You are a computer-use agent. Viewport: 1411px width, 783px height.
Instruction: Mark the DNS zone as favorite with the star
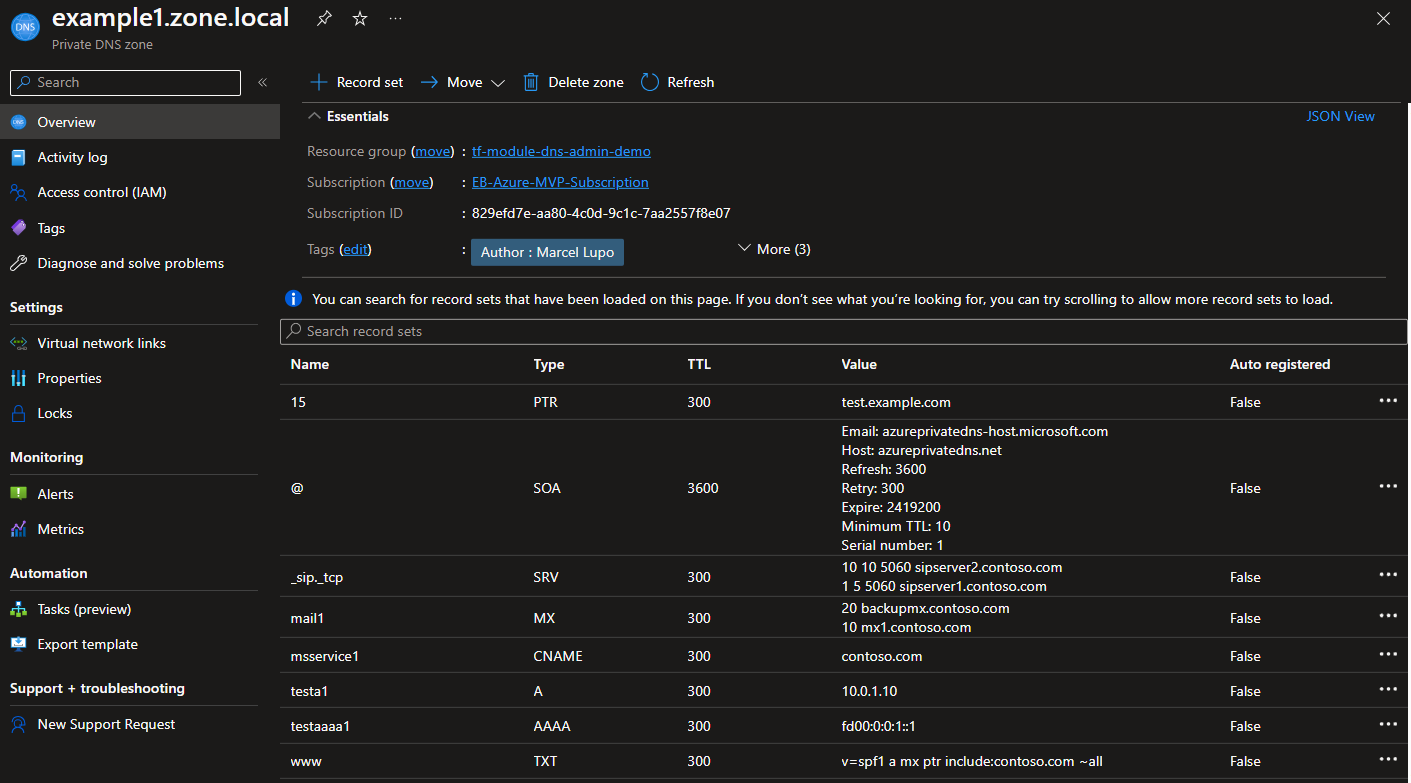pos(360,18)
